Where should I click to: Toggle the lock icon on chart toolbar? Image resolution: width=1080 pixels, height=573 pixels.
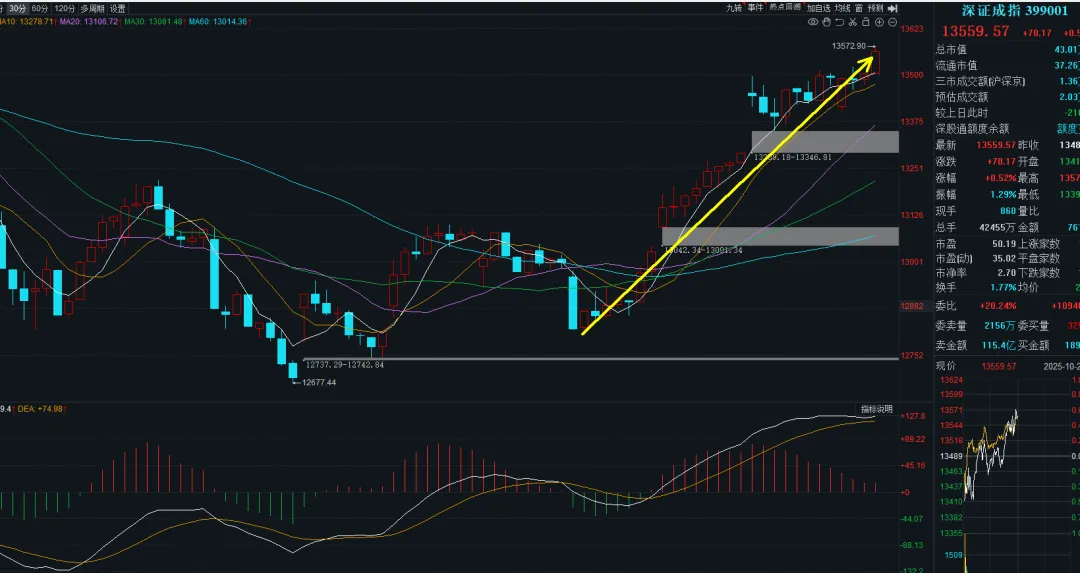click(x=866, y=22)
